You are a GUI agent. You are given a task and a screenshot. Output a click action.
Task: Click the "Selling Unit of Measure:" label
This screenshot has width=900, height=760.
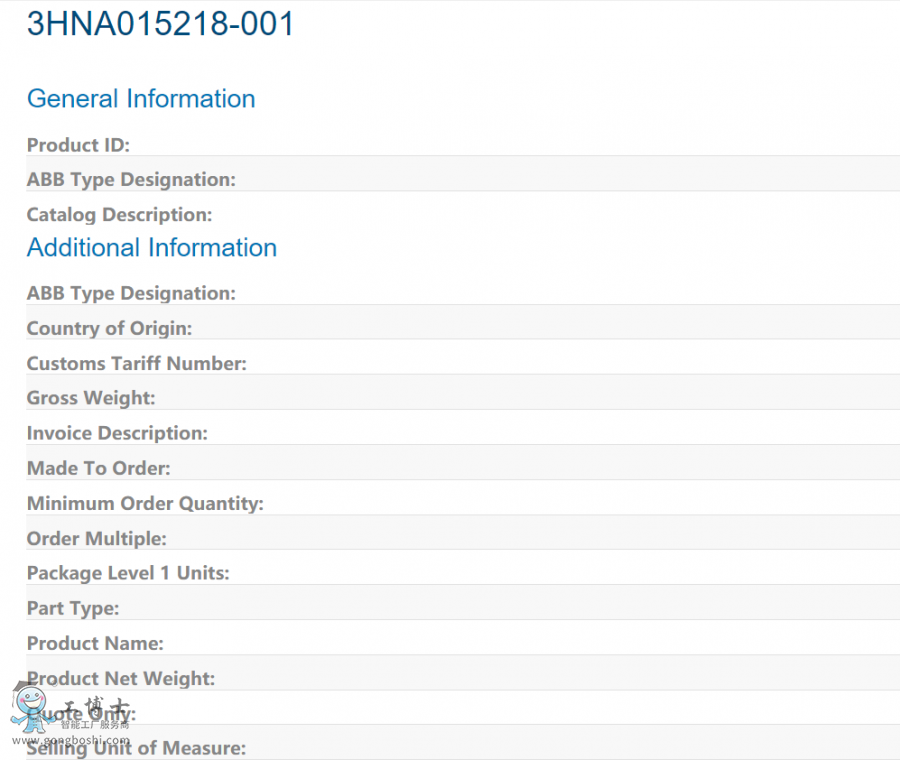[x=137, y=748]
